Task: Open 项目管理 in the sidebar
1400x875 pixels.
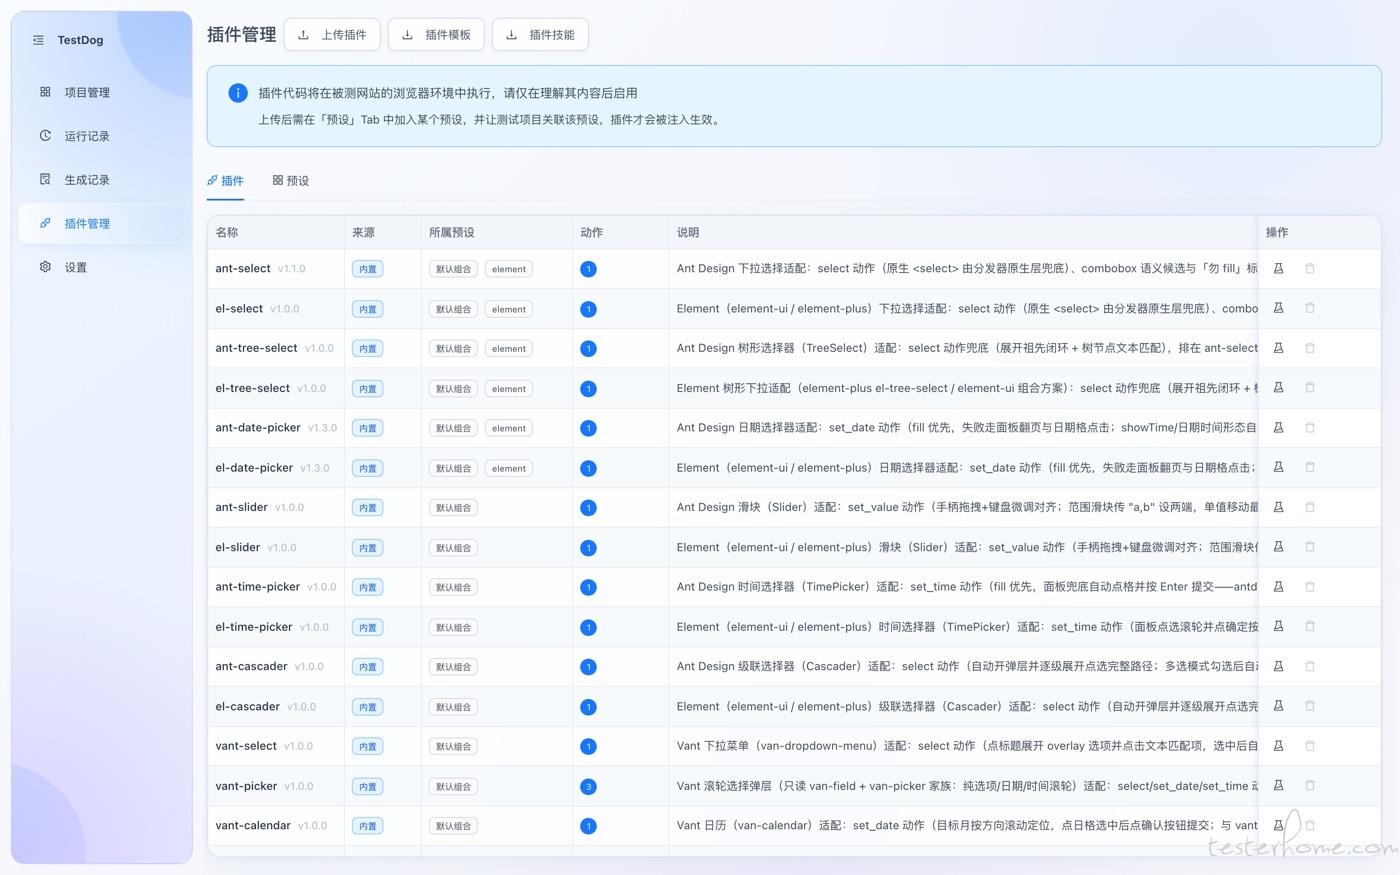Action: tap(101, 92)
